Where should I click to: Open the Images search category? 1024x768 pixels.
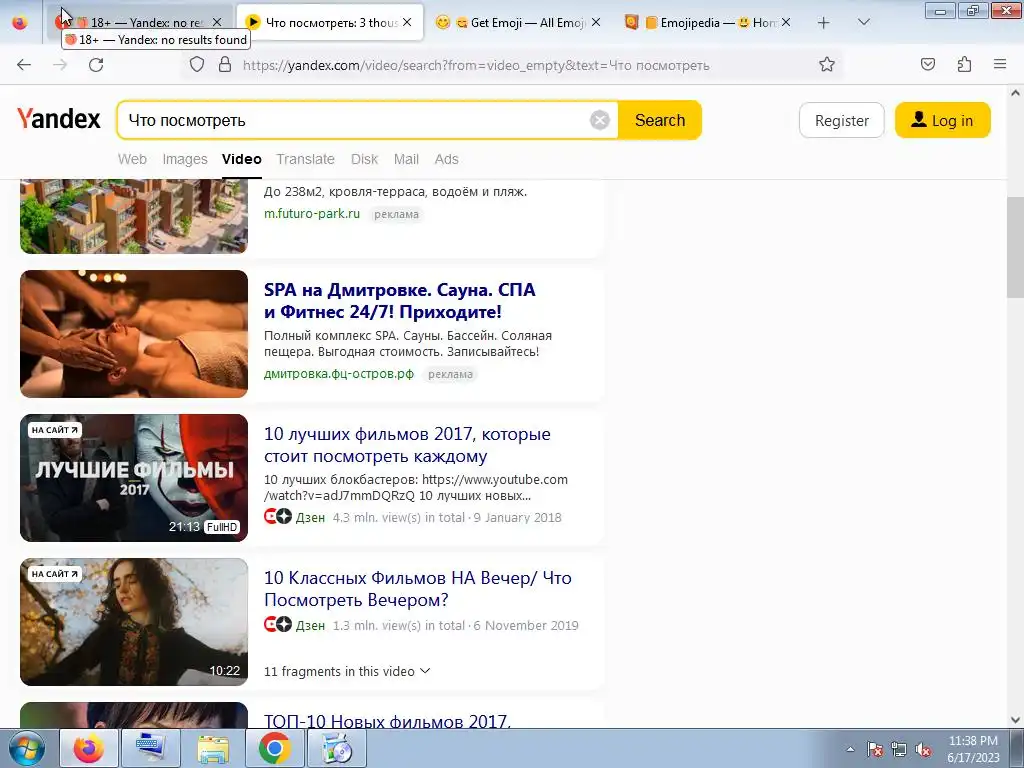(x=185, y=159)
